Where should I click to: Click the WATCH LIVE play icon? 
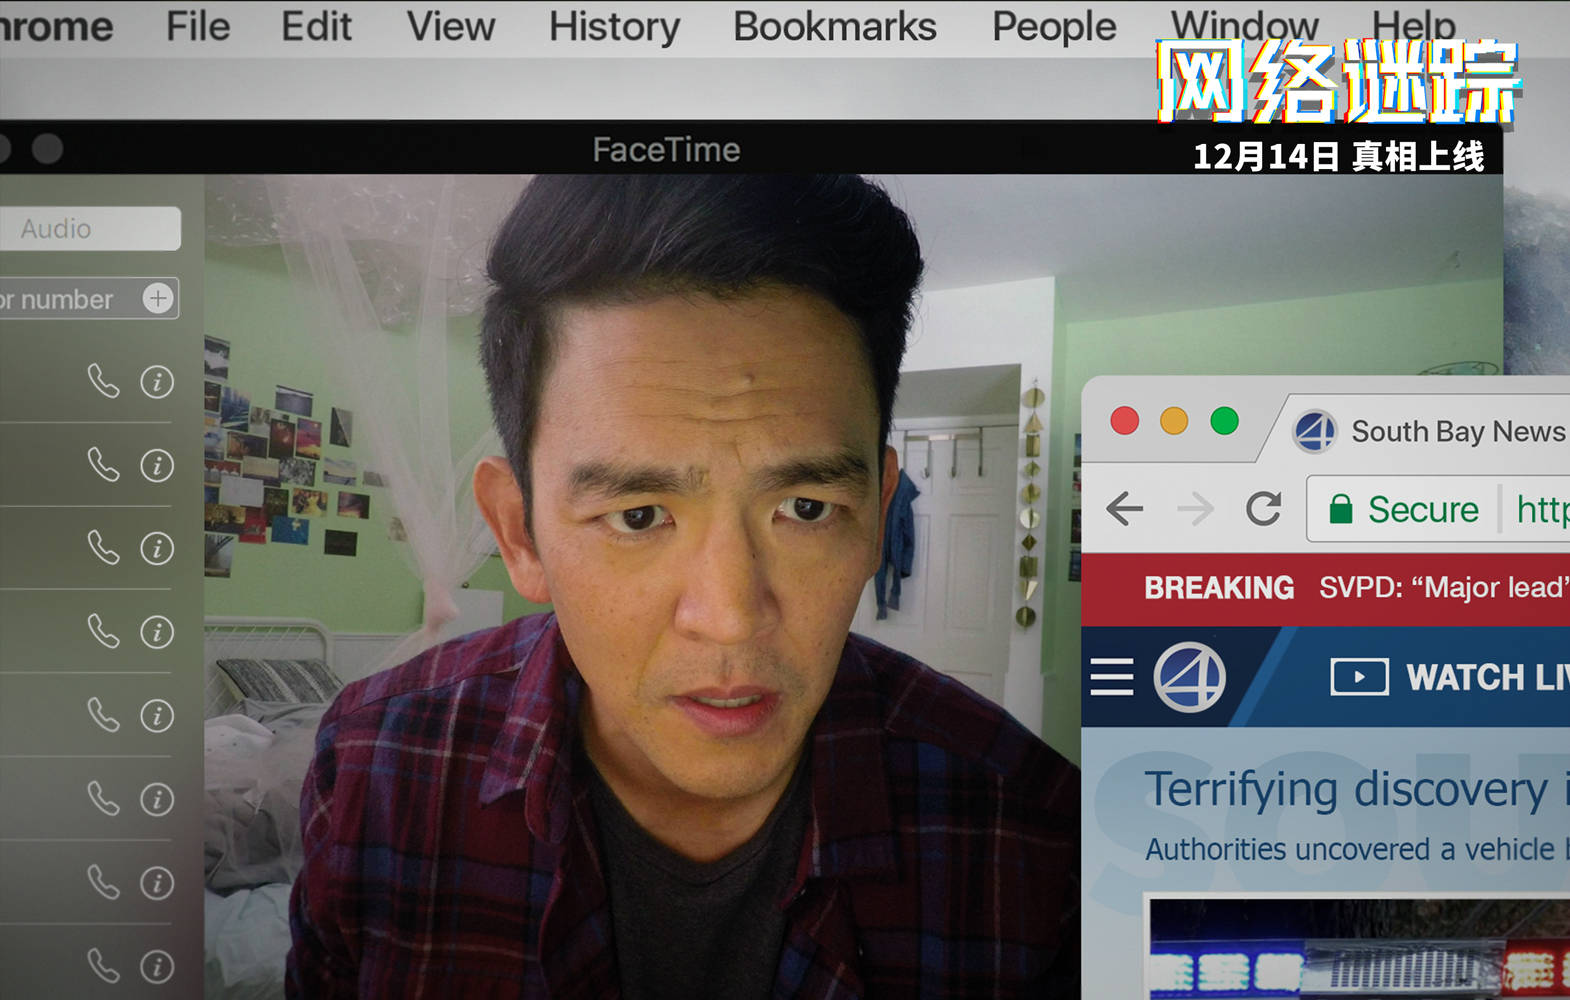(x=1359, y=677)
